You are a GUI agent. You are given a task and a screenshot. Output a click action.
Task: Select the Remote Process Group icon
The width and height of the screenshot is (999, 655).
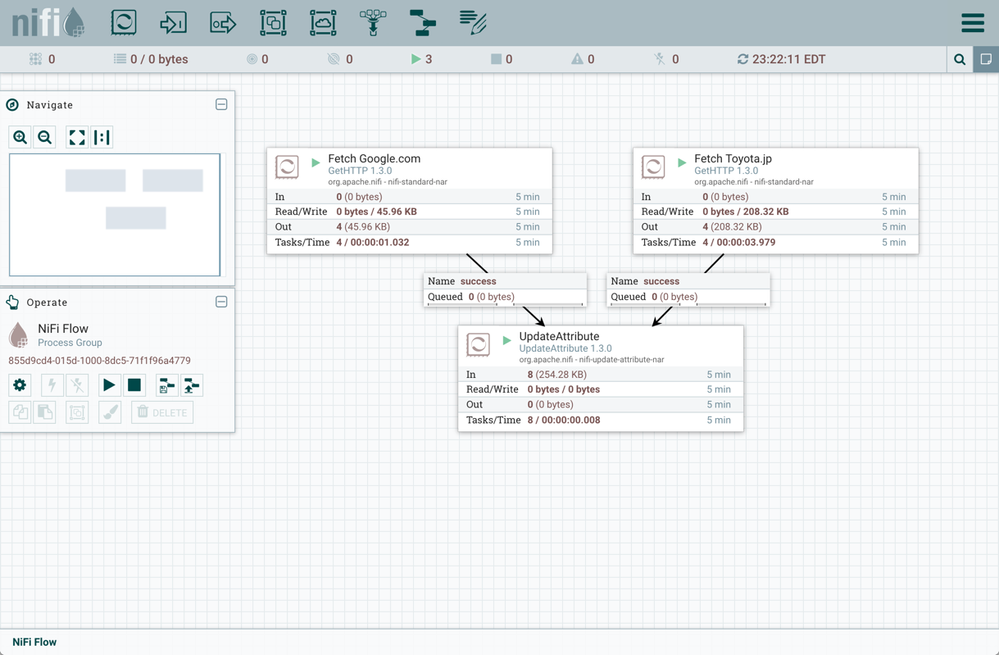click(x=323, y=22)
